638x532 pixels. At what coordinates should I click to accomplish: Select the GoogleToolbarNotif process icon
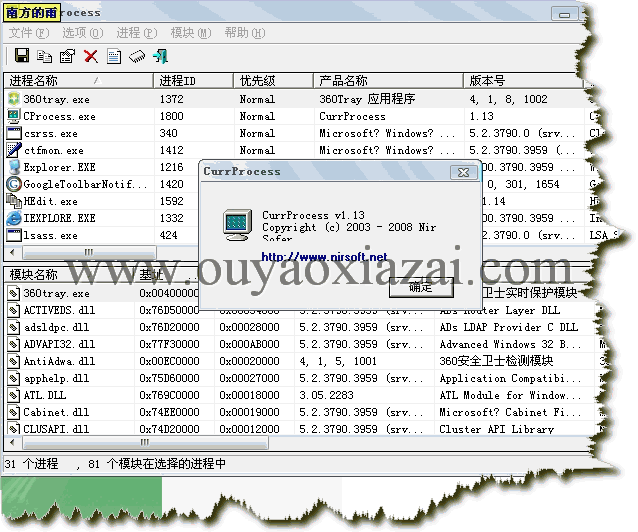14,184
